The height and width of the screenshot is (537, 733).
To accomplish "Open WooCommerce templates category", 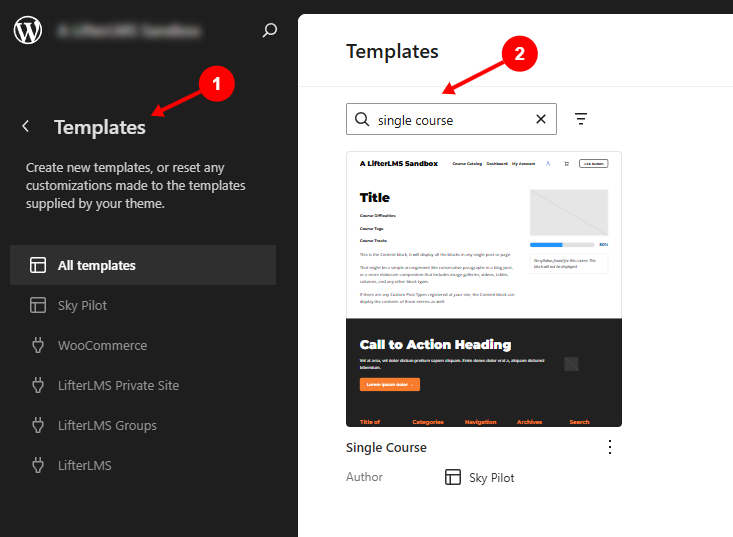I will 143,345.
